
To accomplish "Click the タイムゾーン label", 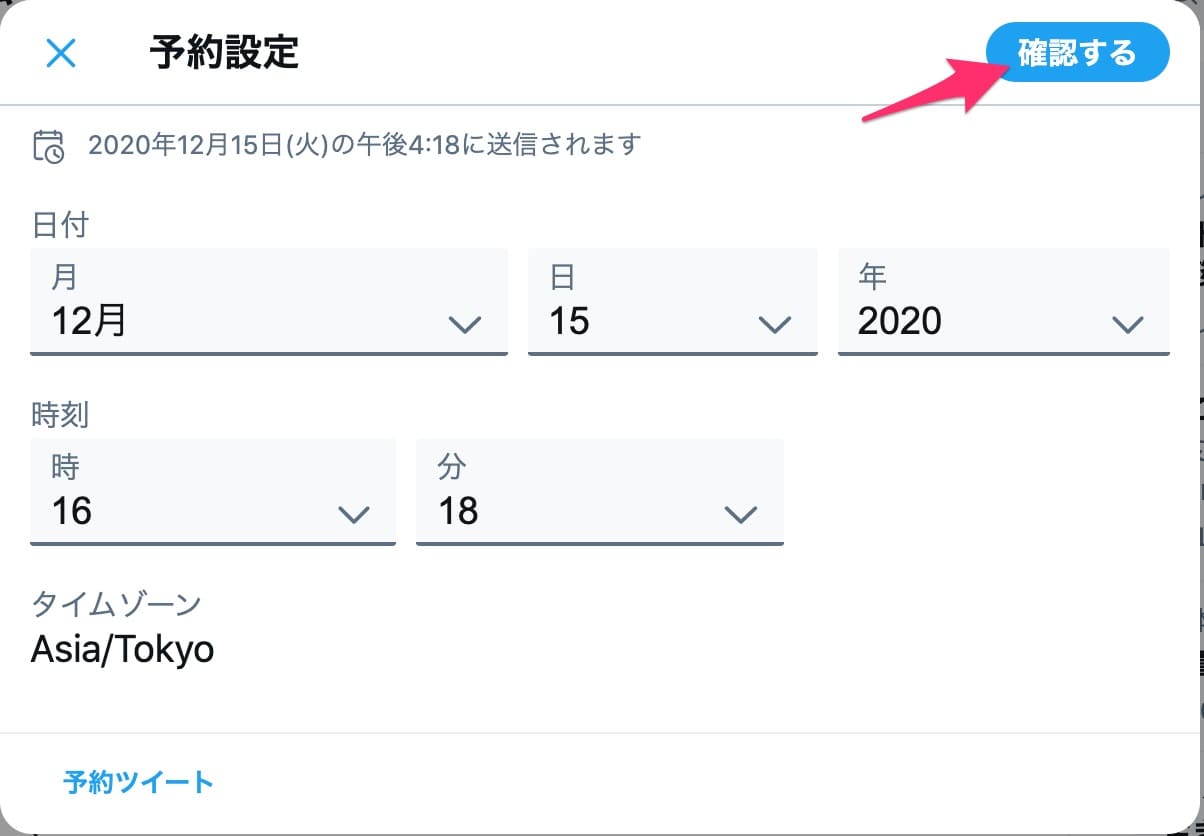I will (x=116, y=604).
